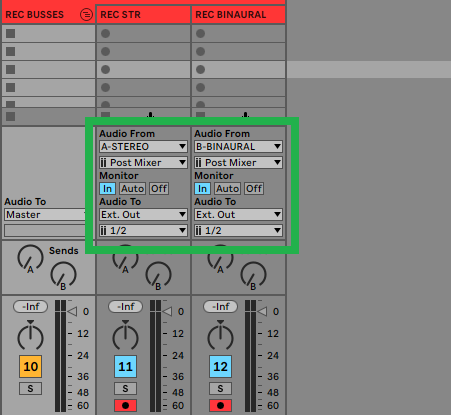Open REC STR Ext. Out Audio To dropdown

143,215
